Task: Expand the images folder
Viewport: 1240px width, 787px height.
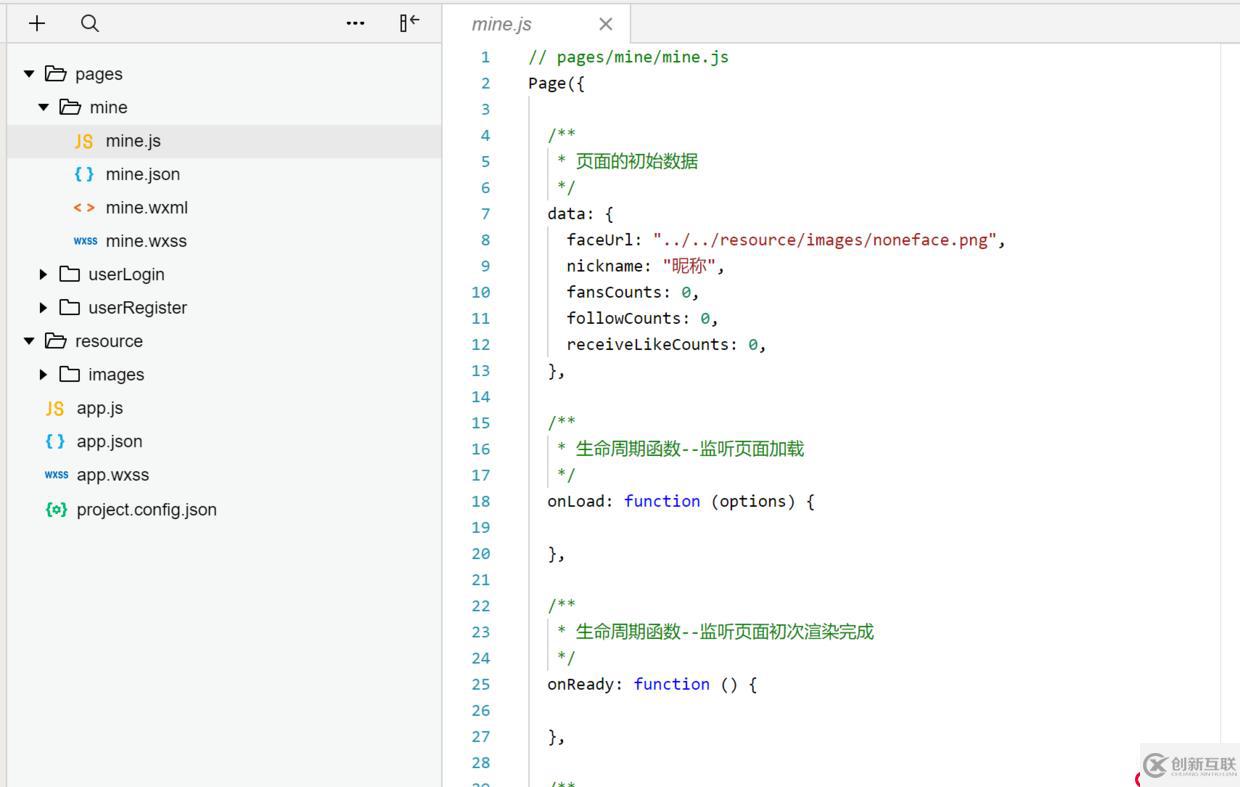Action: coord(43,375)
